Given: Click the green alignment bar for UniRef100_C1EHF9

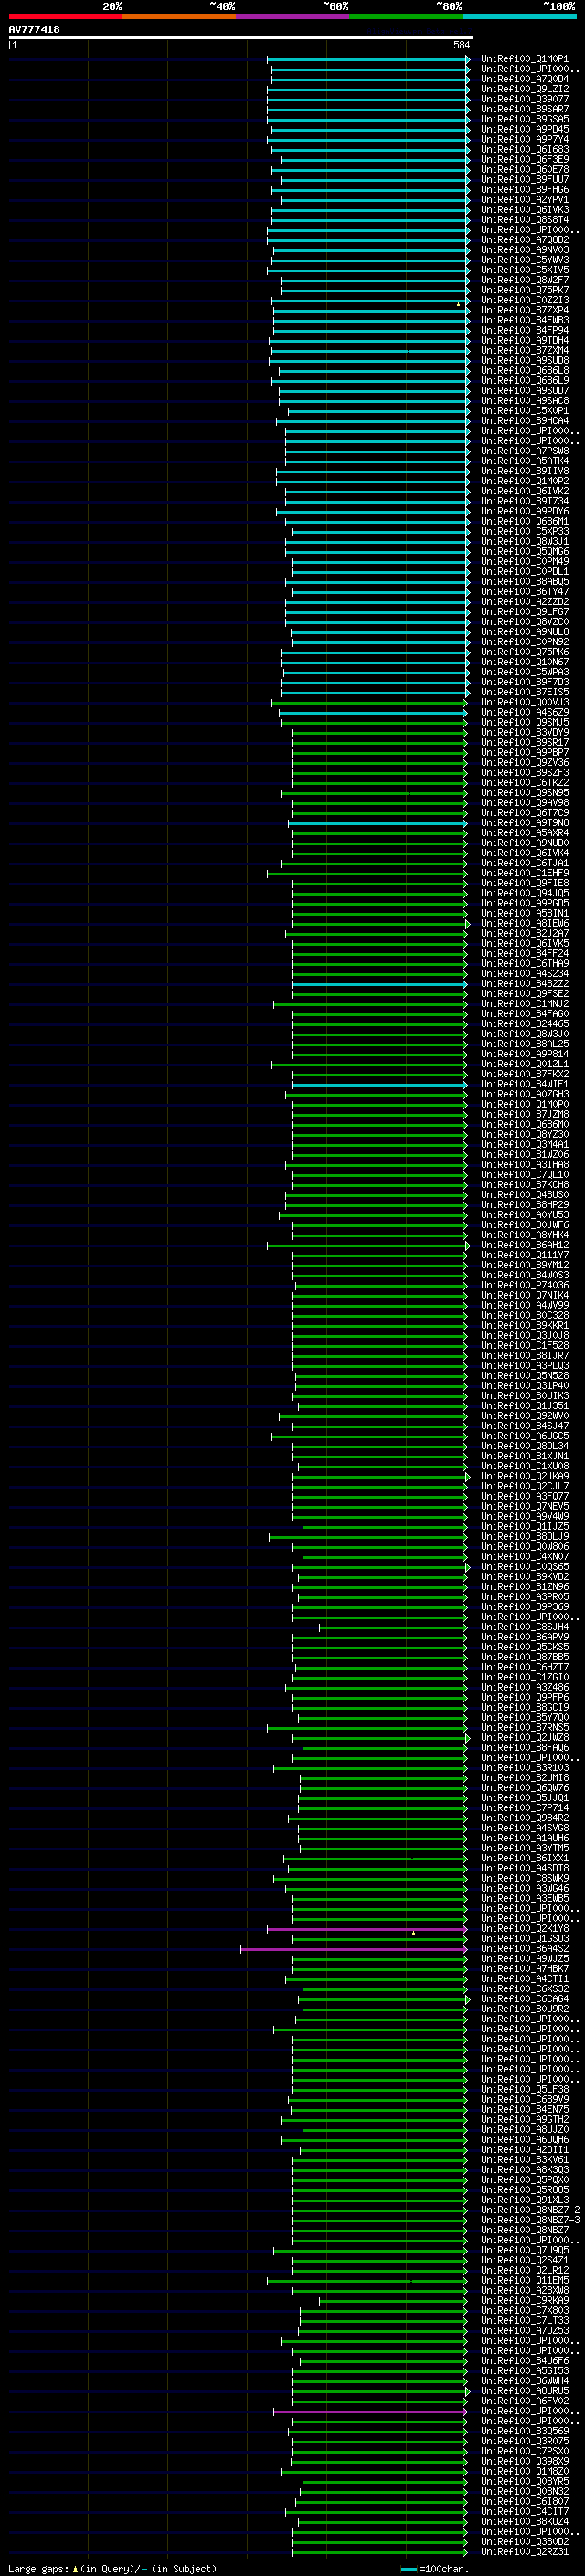Looking at the screenshot, I should tap(367, 873).
